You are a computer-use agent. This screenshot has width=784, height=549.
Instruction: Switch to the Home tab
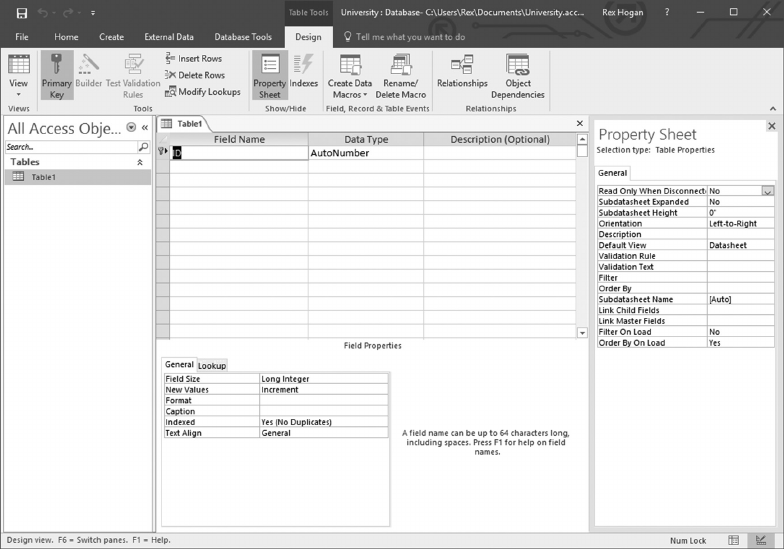[x=66, y=37]
